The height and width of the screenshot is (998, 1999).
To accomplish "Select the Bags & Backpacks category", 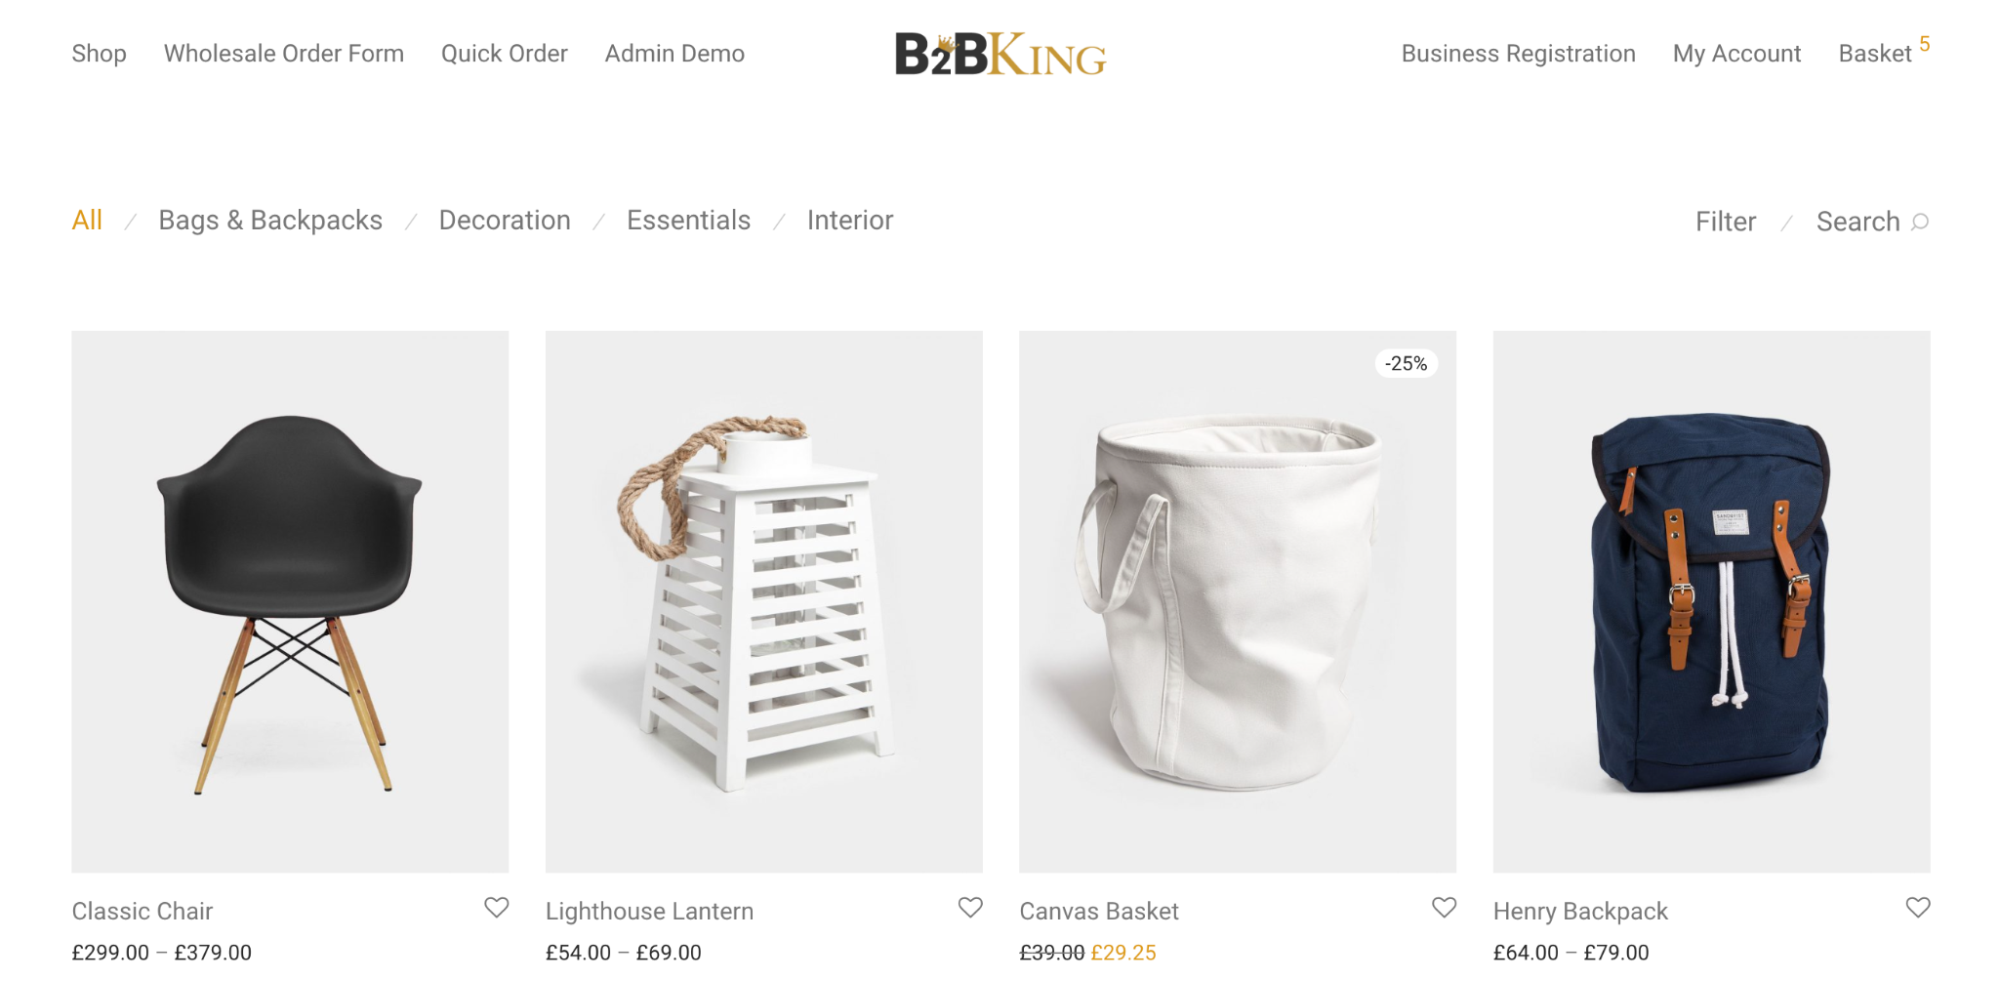I will point(270,220).
